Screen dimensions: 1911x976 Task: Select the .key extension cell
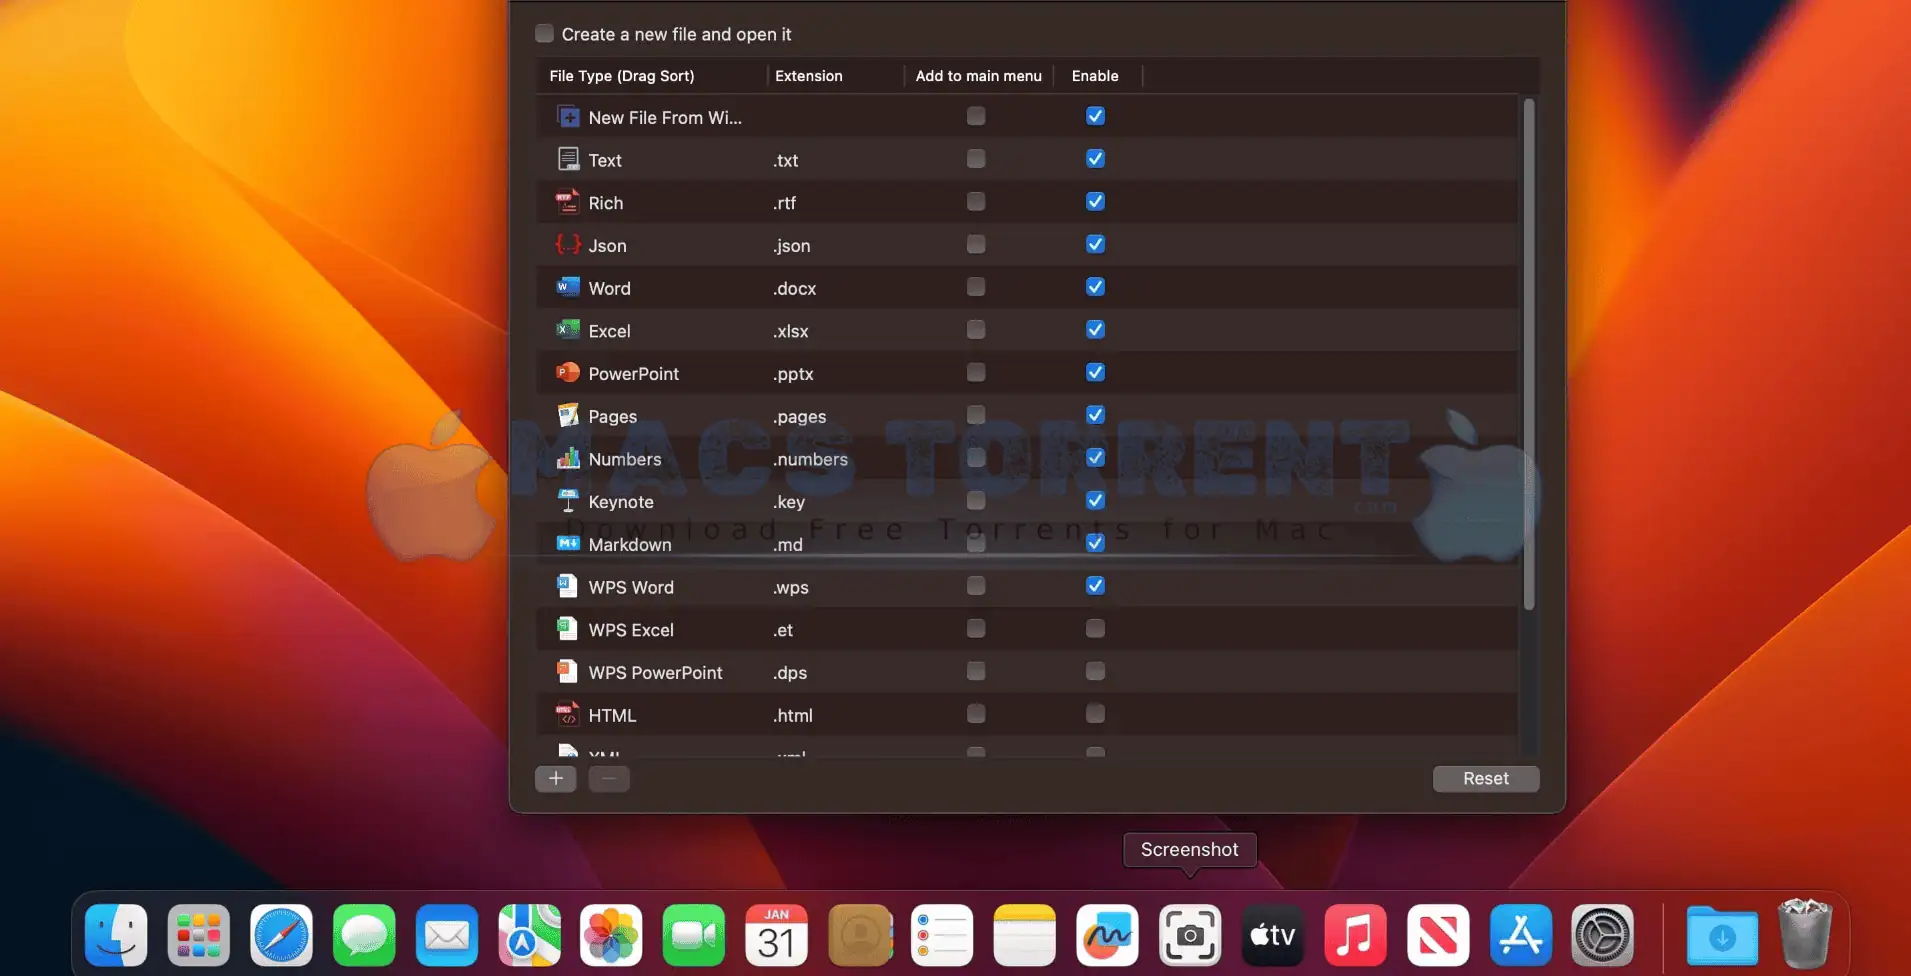(x=789, y=502)
